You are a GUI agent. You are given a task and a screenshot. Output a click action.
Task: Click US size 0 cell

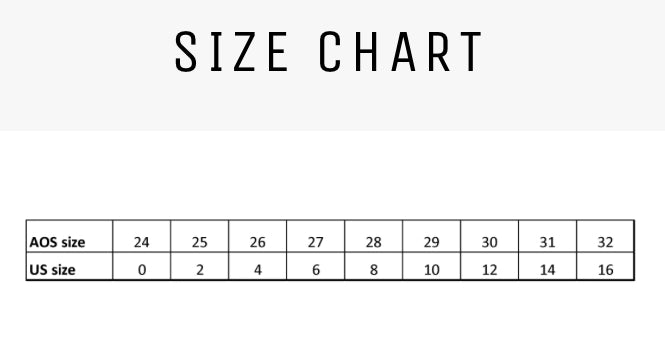[x=142, y=266]
